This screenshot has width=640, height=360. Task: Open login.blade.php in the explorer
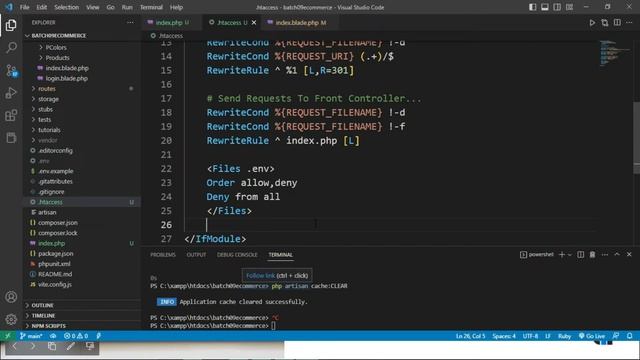click(67, 78)
